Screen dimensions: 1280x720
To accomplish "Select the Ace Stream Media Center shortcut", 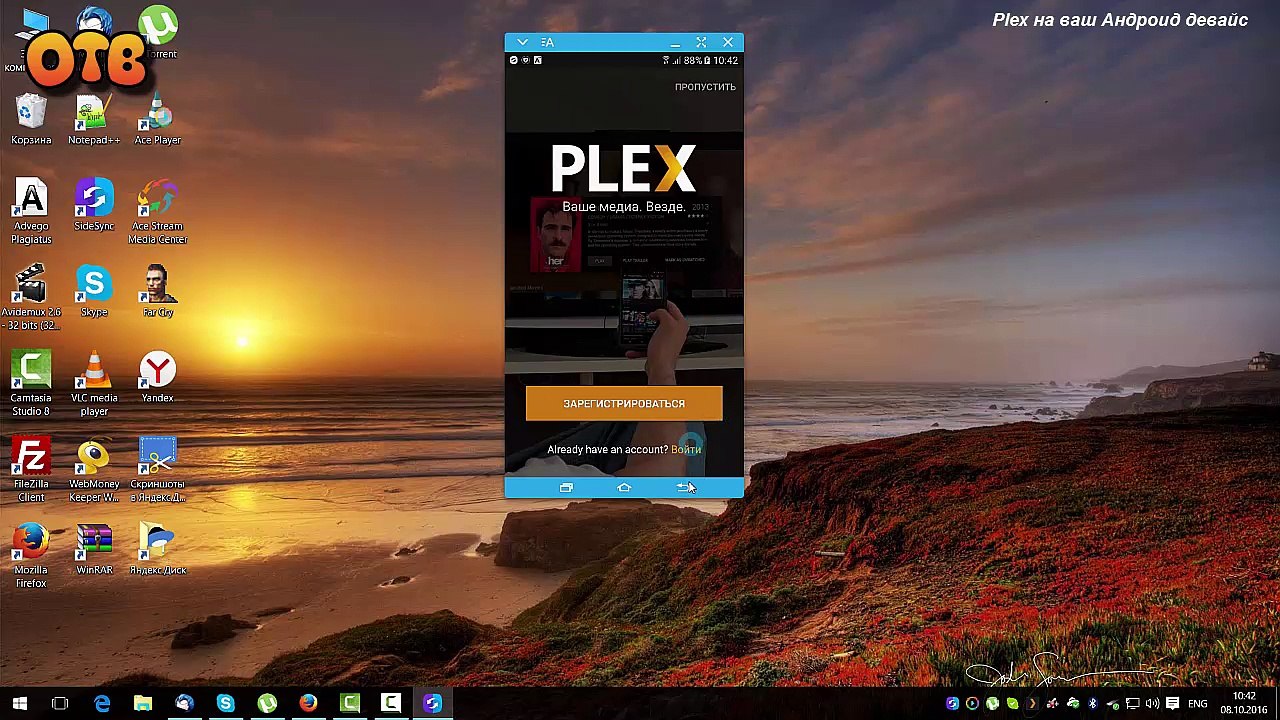I will (x=158, y=212).
